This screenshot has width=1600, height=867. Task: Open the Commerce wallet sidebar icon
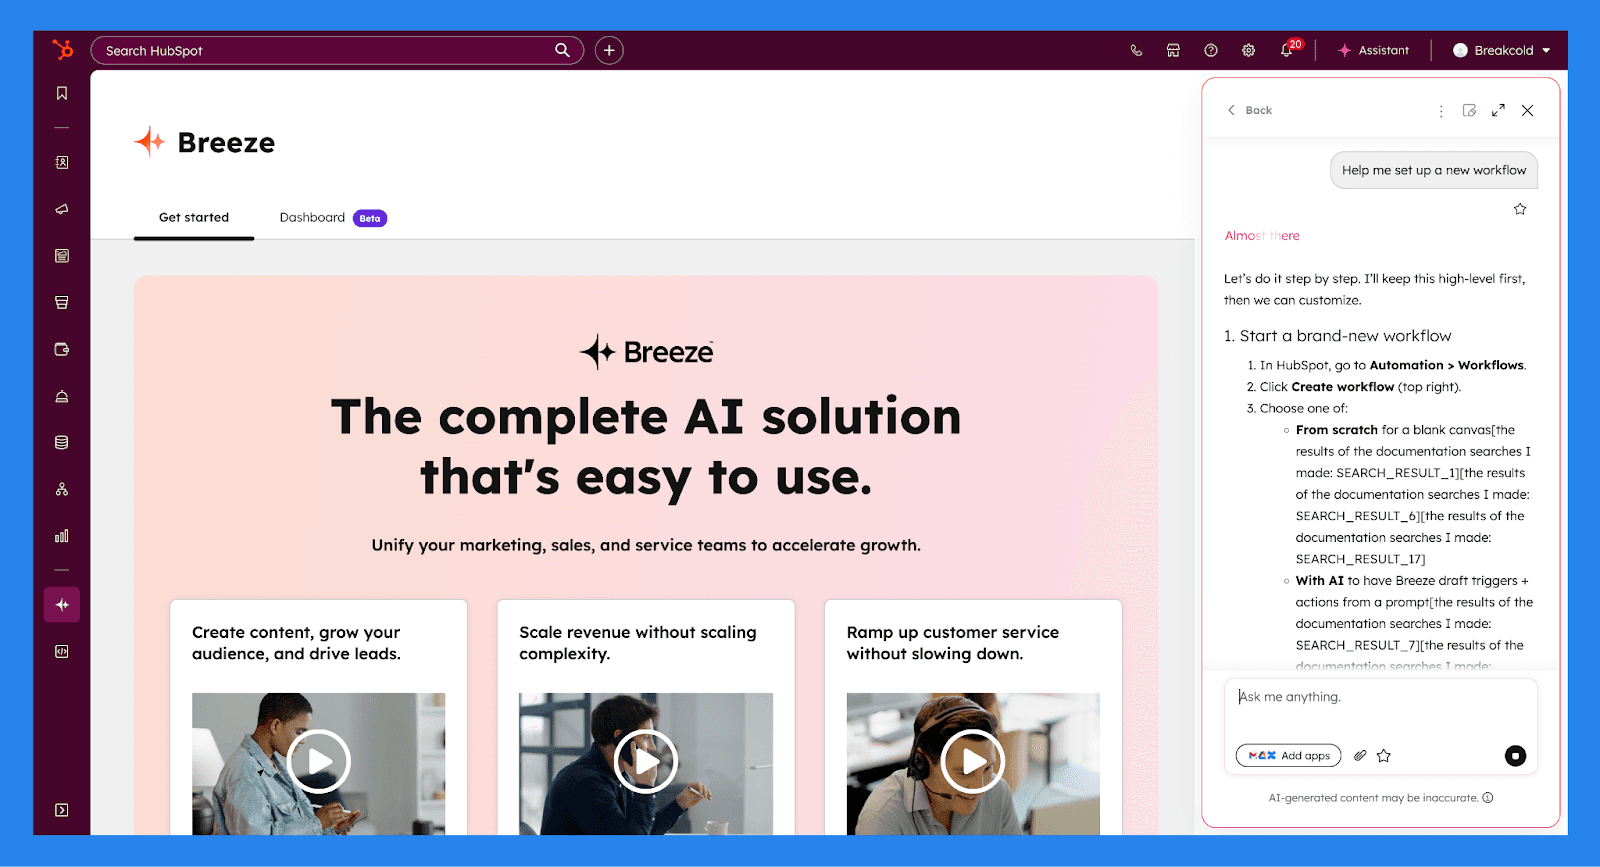[x=62, y=349]
